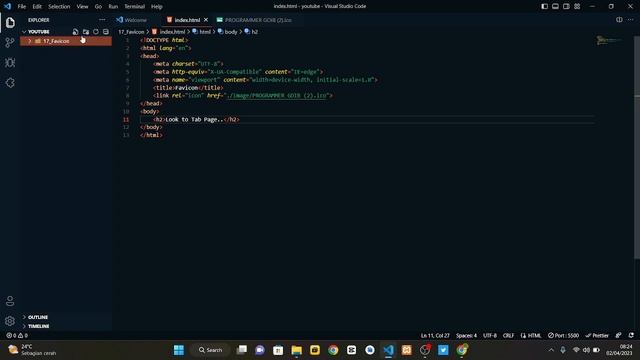This screenshot has height=360, width=640.
Task: Click Ln 11, Col 27 cursor position
Action: coord(435,335)
